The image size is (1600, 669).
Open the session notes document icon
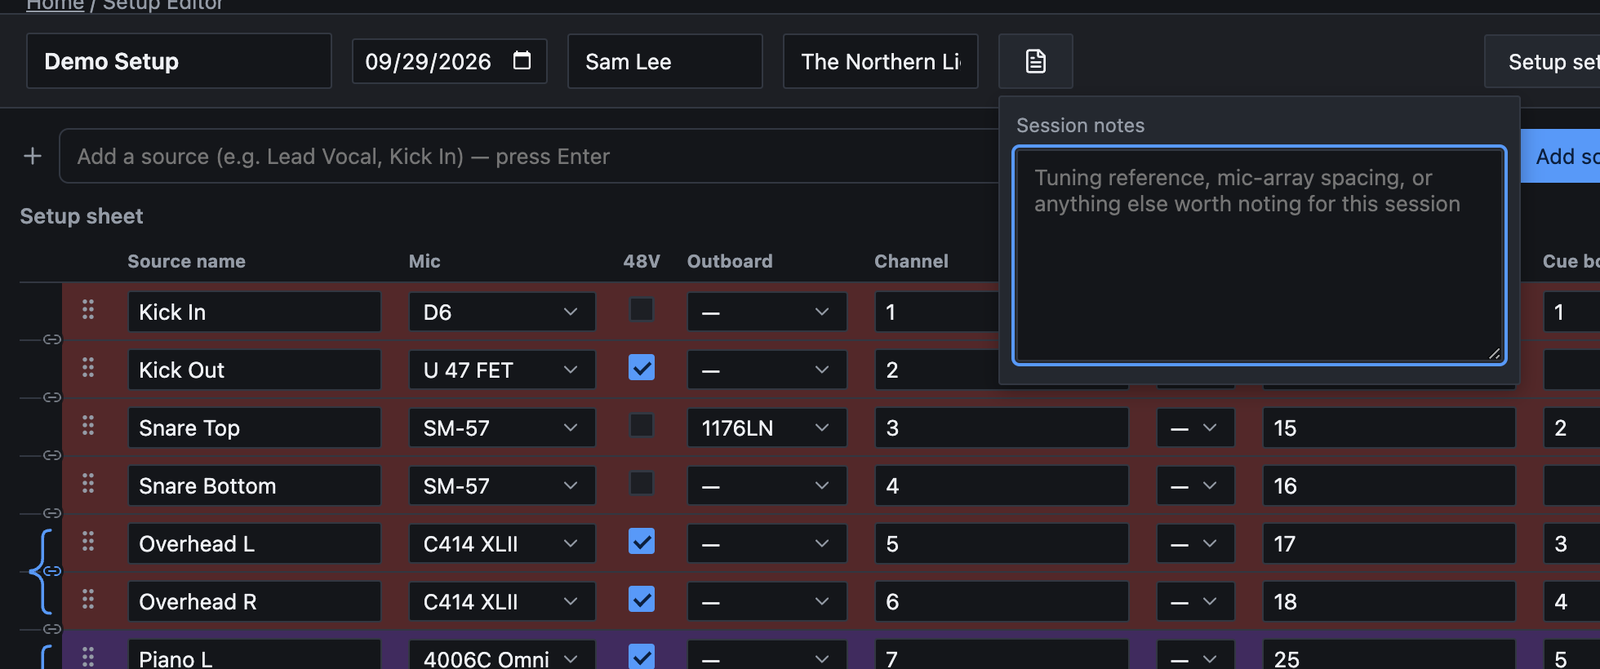[x=1035, y=61]
